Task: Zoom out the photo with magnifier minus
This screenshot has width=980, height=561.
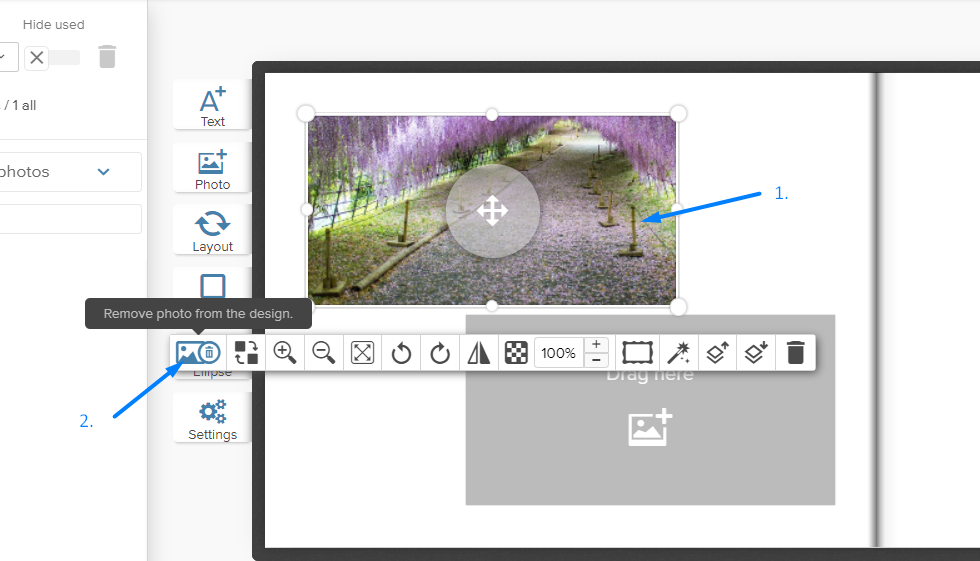Action: tap(324, 353)
